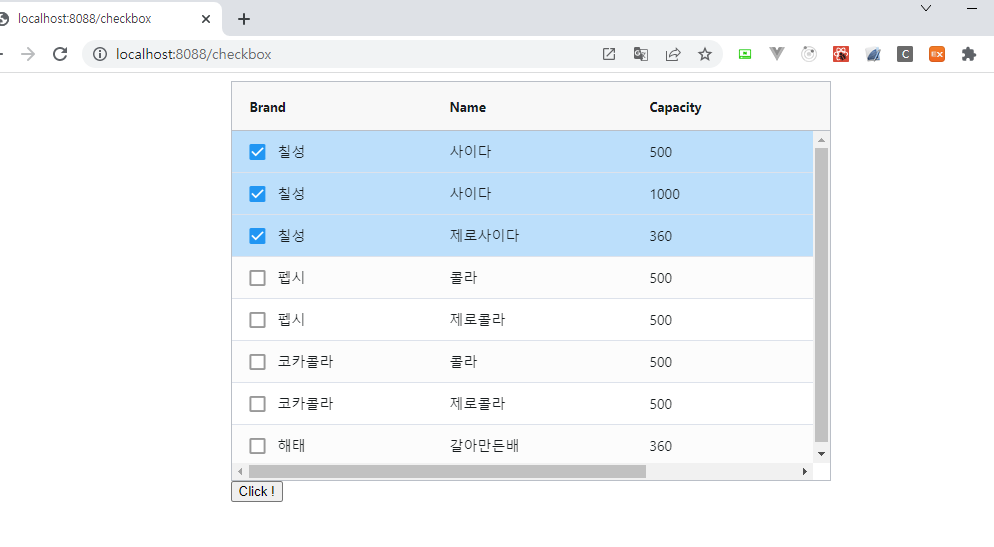This screenshot has width=994, height=547.
Task: Click the 갈아만든배 name cell
Action: [484, 446]
